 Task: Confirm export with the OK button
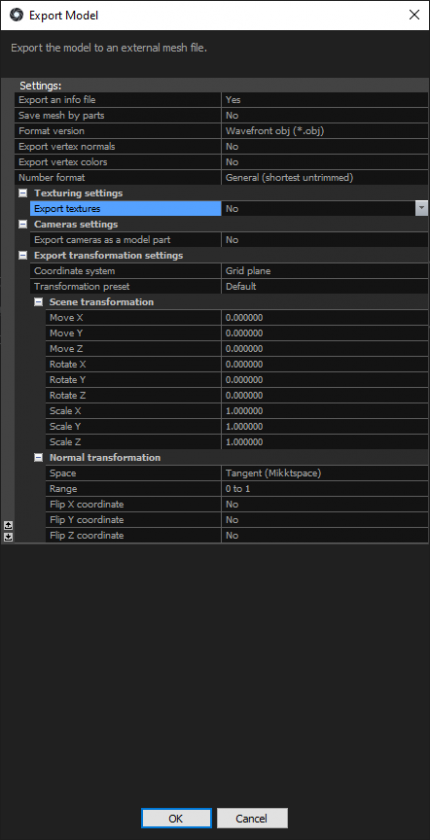coord(176,818)
